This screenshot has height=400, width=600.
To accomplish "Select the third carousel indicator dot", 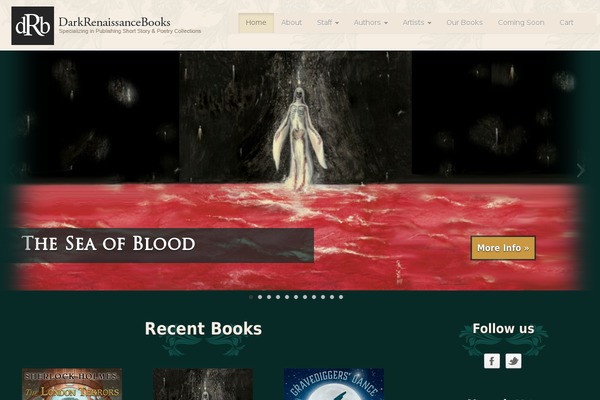I will point(269,297).
